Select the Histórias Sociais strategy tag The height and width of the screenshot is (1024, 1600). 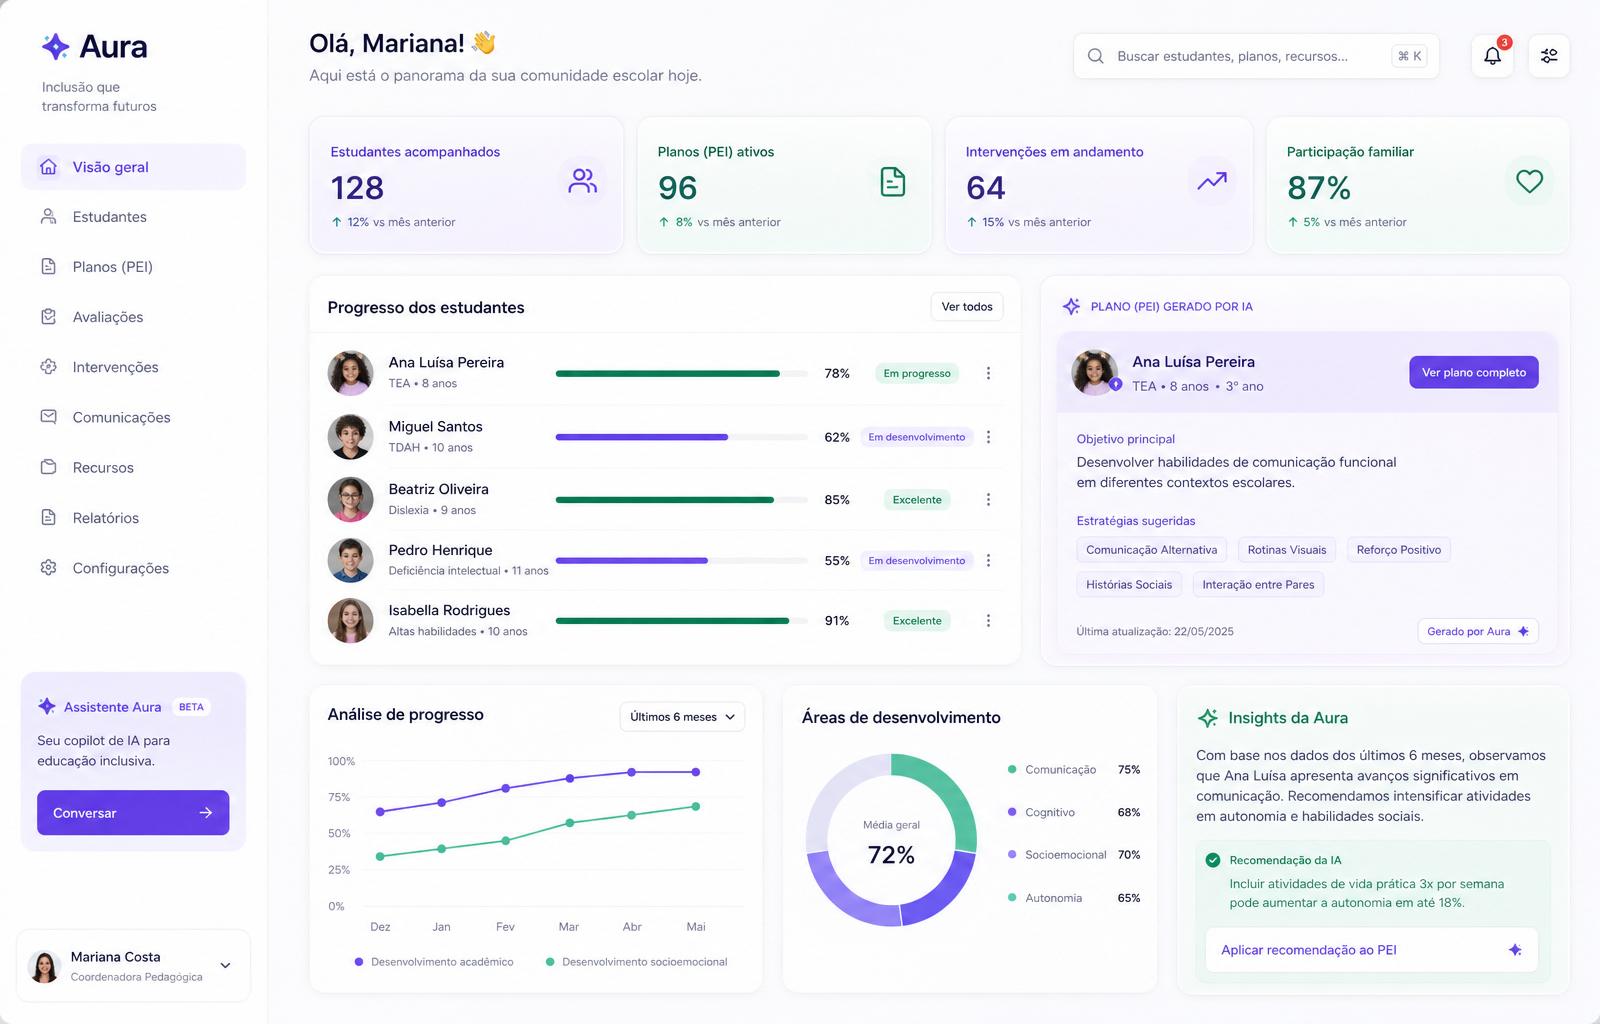pos(1129,584)
